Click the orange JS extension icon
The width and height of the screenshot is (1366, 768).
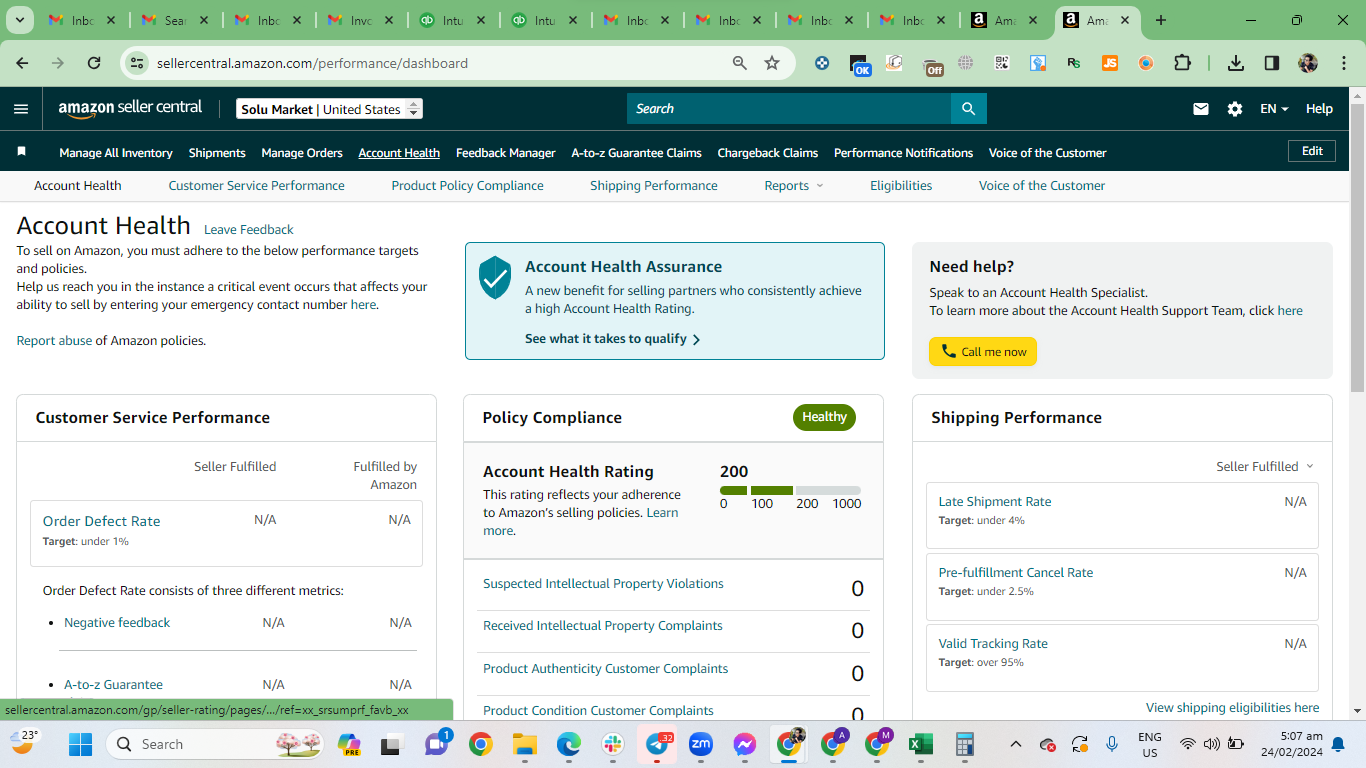click(1110, 63)
